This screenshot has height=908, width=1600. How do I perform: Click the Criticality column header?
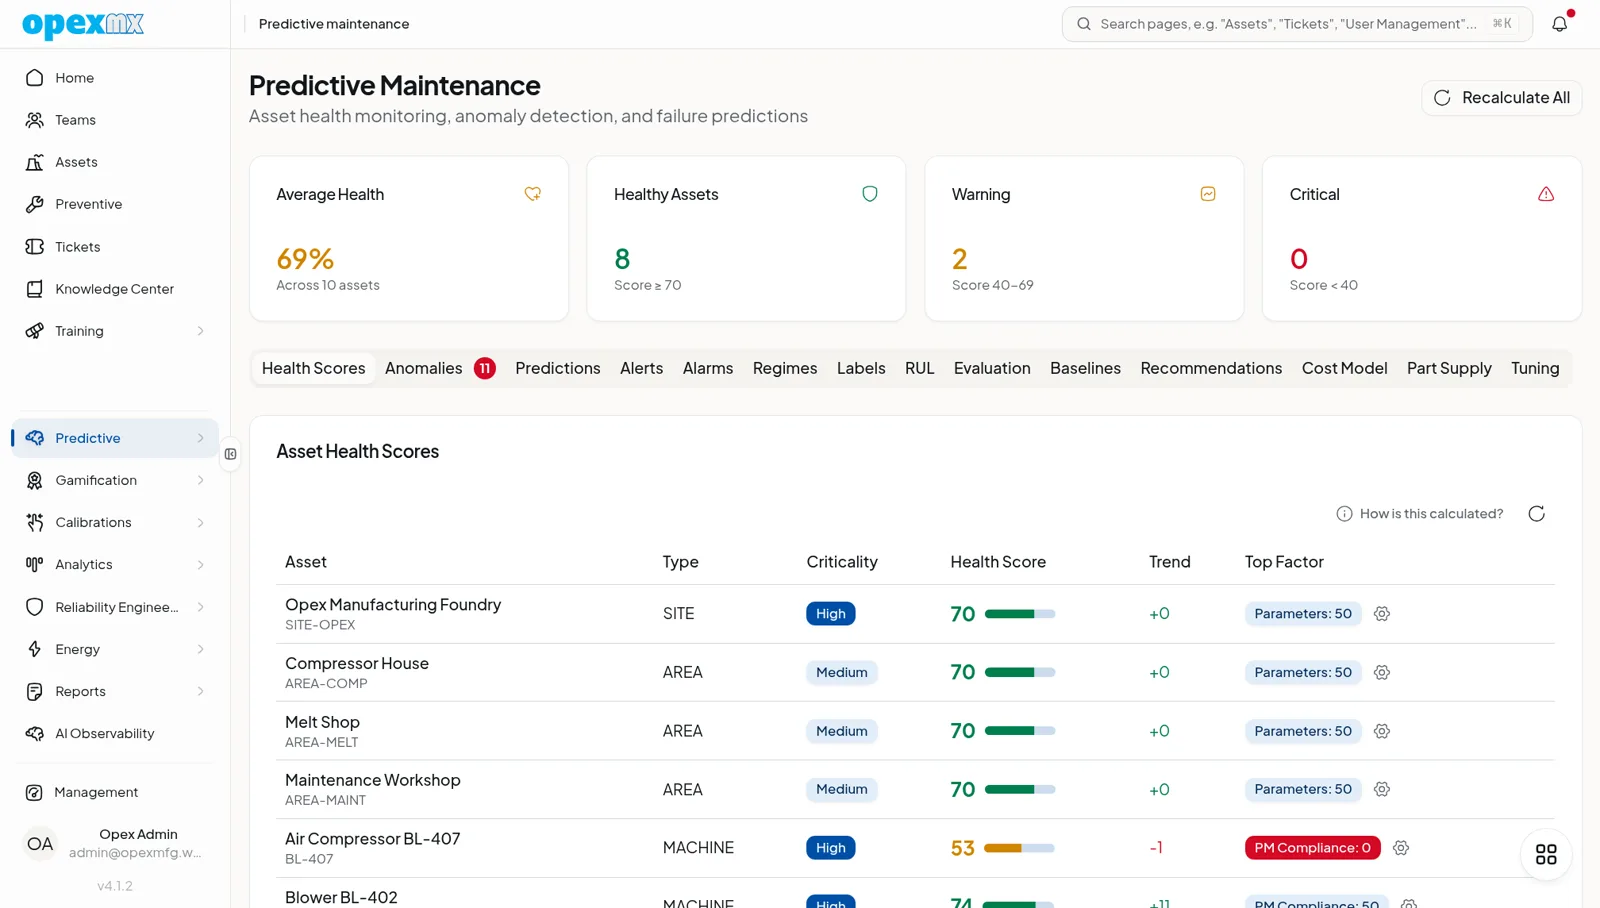click(x=842, y=562)
